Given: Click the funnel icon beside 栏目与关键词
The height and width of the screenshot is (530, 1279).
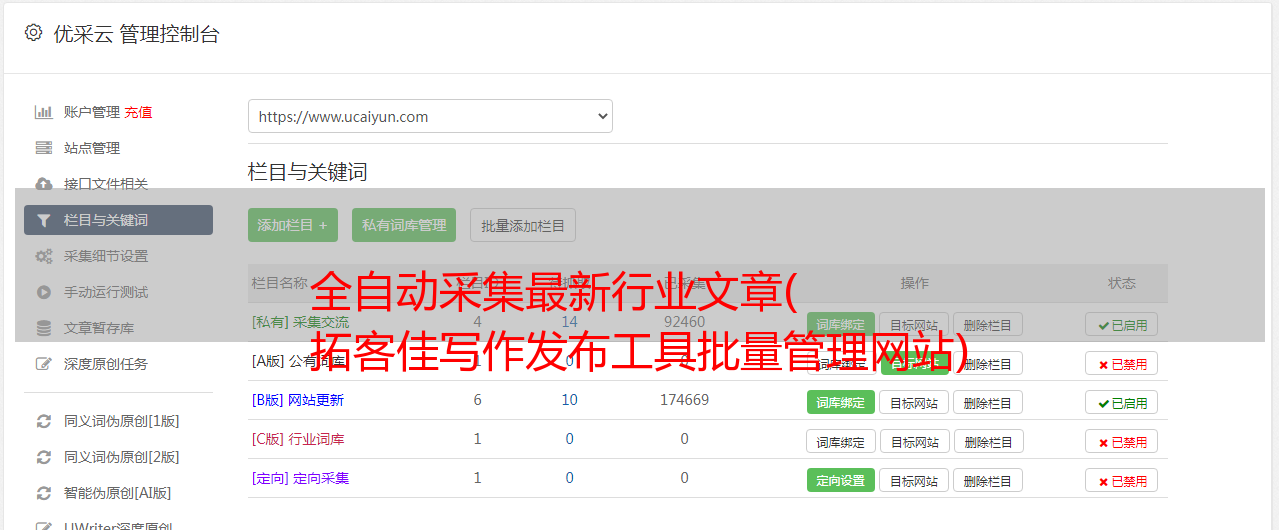Looking at the screenshot, I should (x=43, y=220).
